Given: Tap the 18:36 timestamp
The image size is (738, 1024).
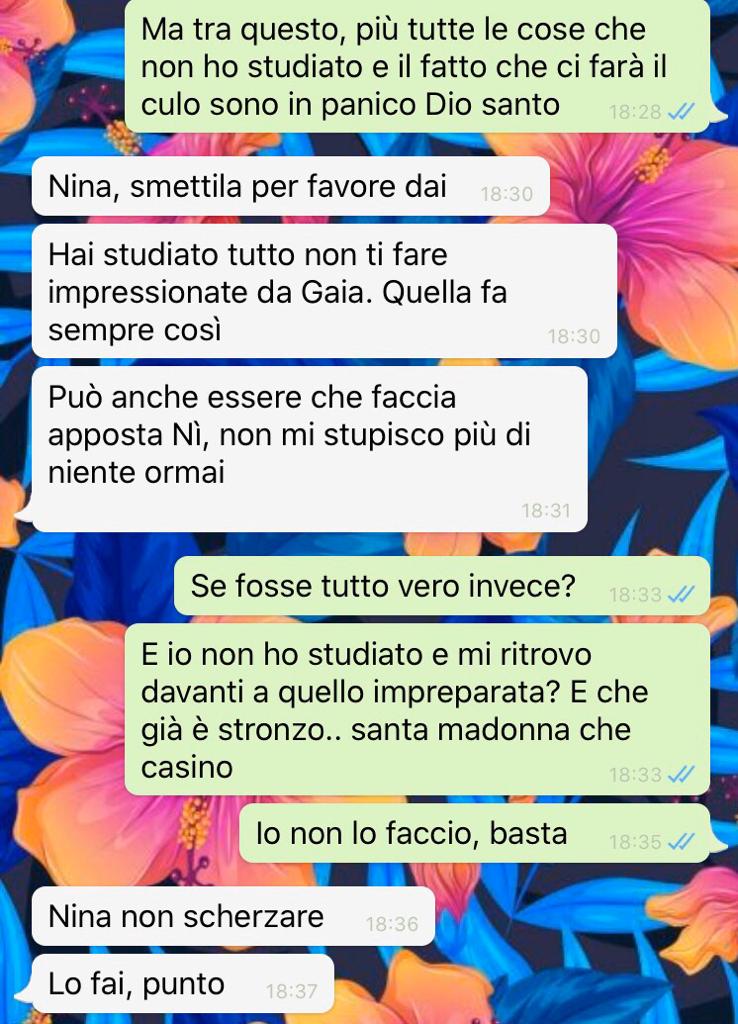Looking at the screenshot, I should (x=392, y=924).
